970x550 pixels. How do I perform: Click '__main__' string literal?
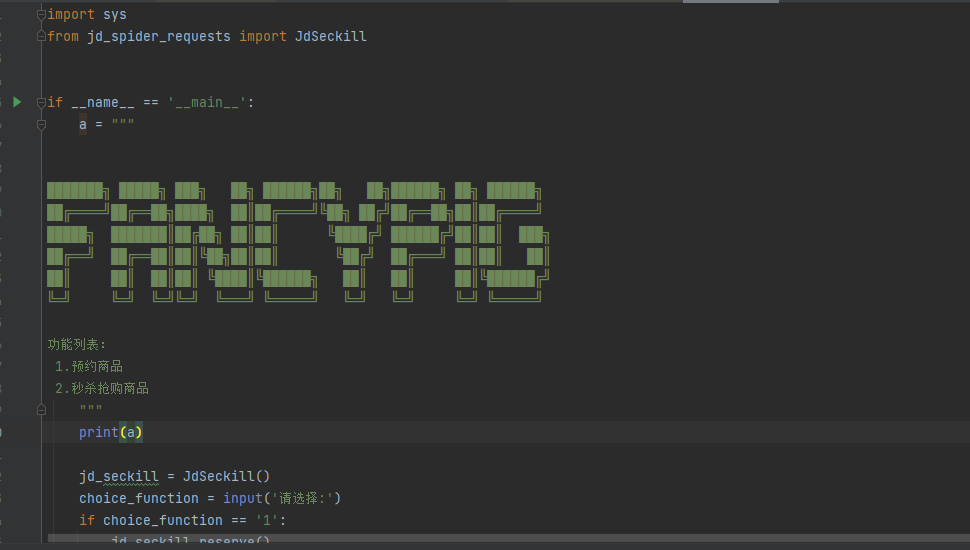pyautogui.click(x=207, y=103)
